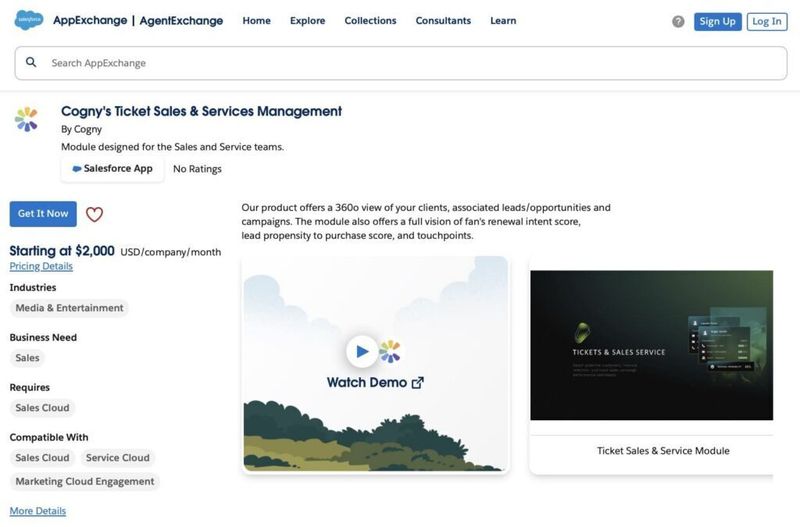Image resolution: width=800 pixels, height=527 pixels.
Task: Open the Pricing Details link
Action: [41, 266]
